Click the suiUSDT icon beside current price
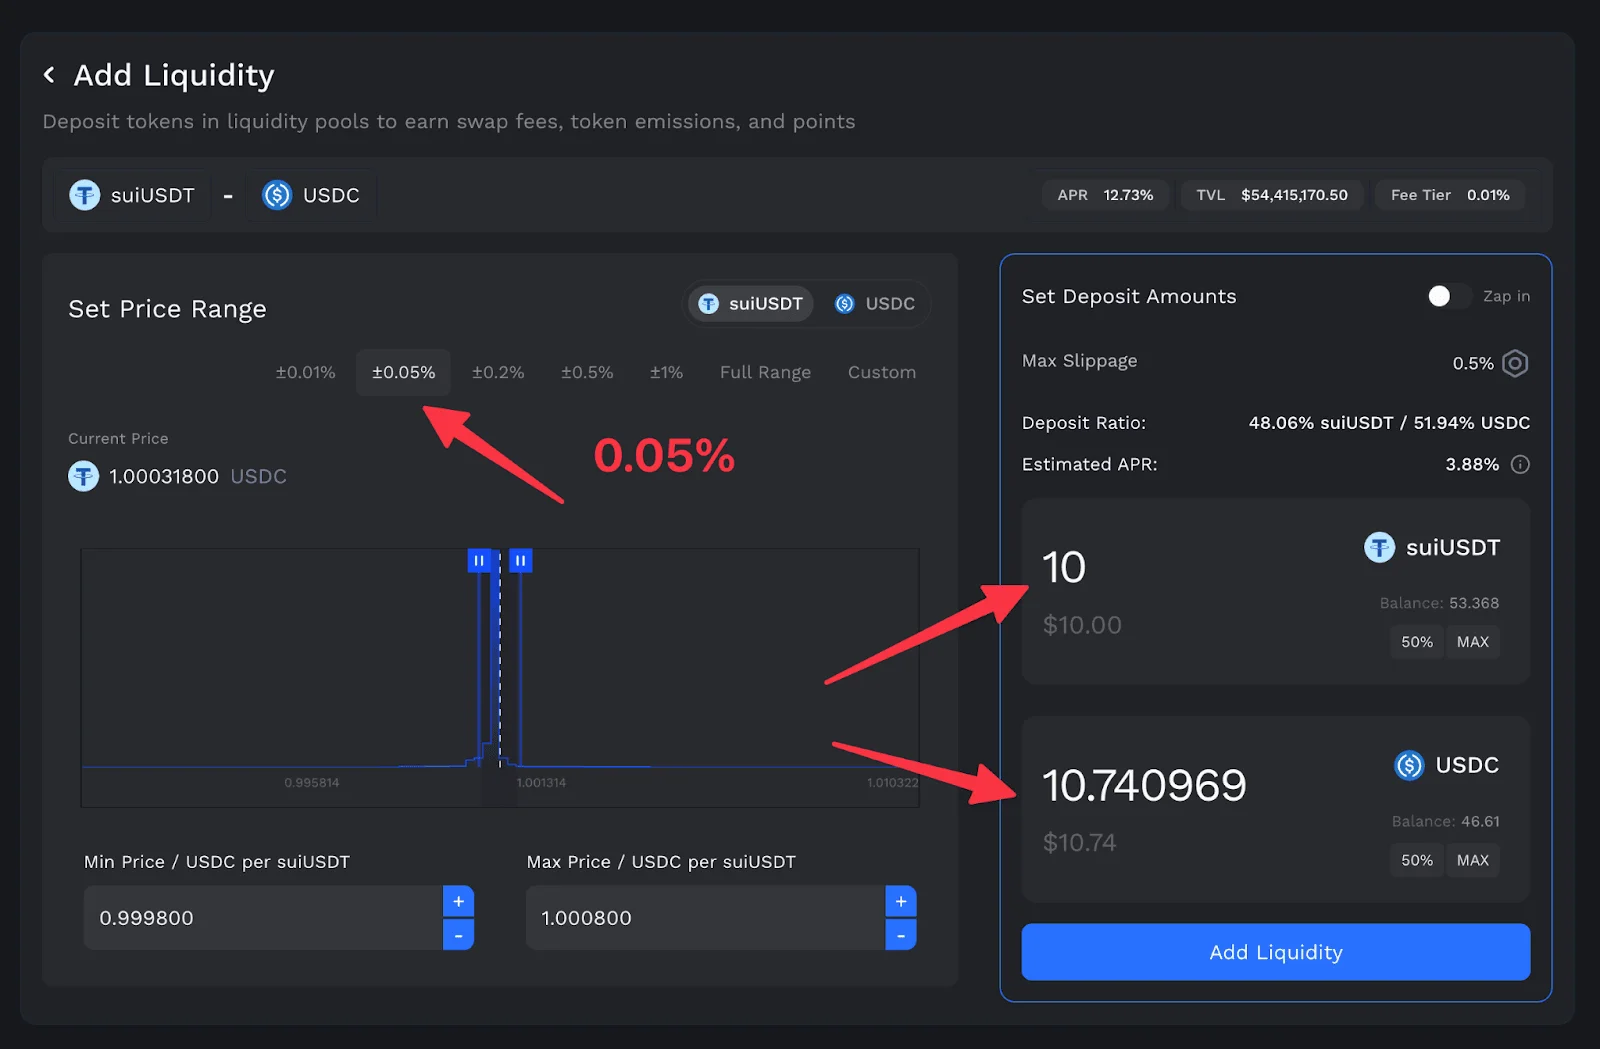The height and width of the screenshot is (1049, 1600). click(83, 476)
